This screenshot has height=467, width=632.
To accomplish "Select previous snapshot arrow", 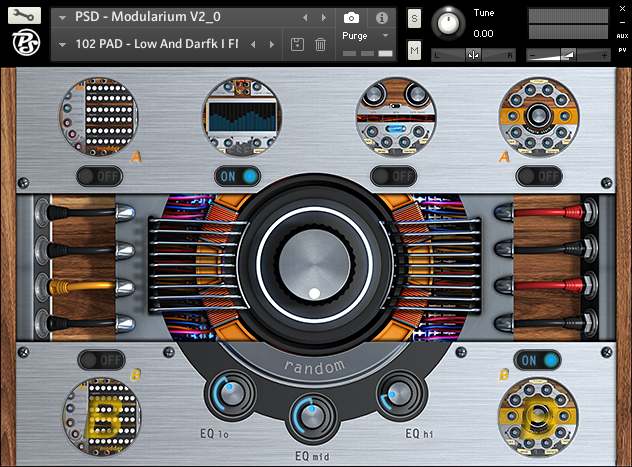I will 253,44.
